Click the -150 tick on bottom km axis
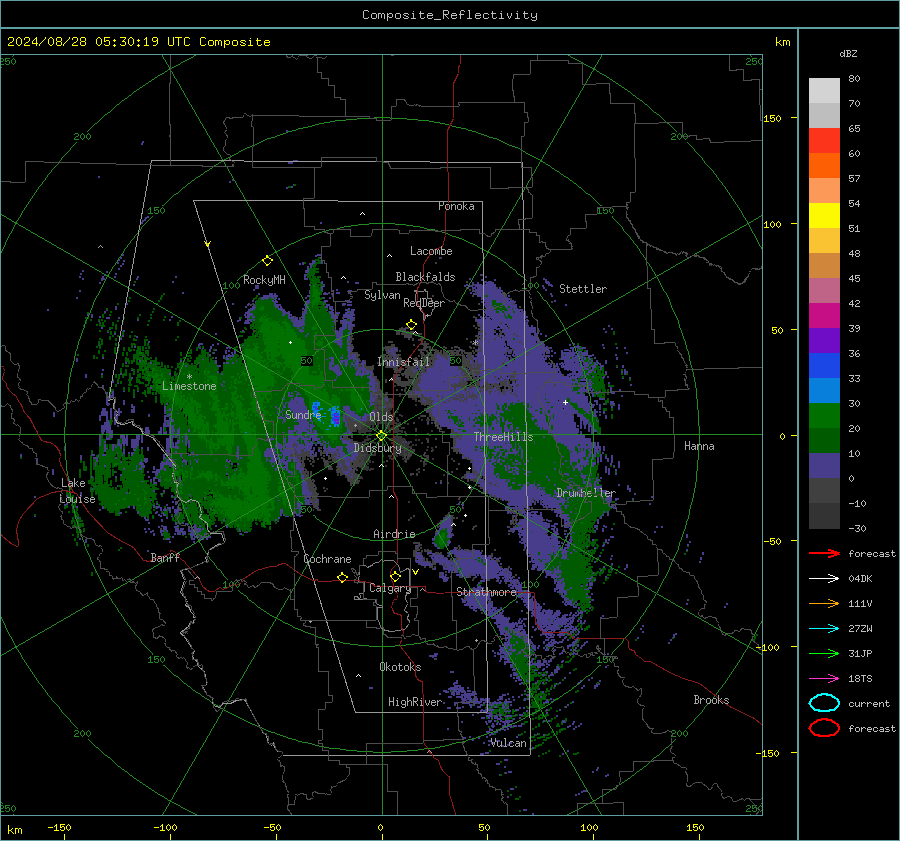 pos(59,827)
